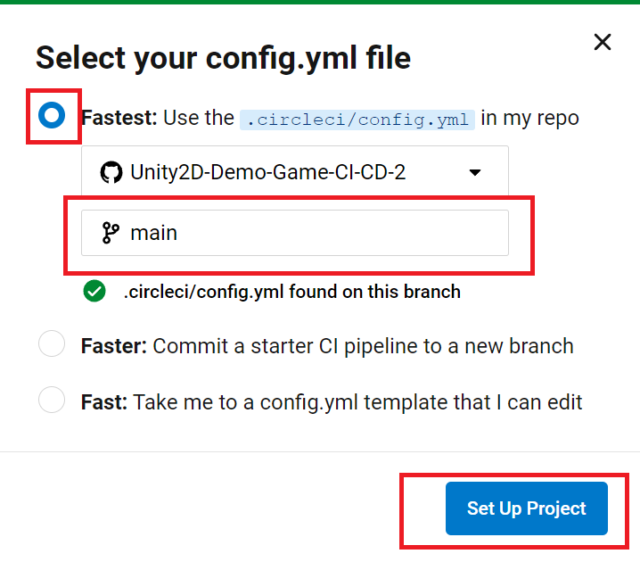Image resolution: width=640 pixels, height=562 pixels.
Task: Click the Set Up Project button
Action: 527,508
